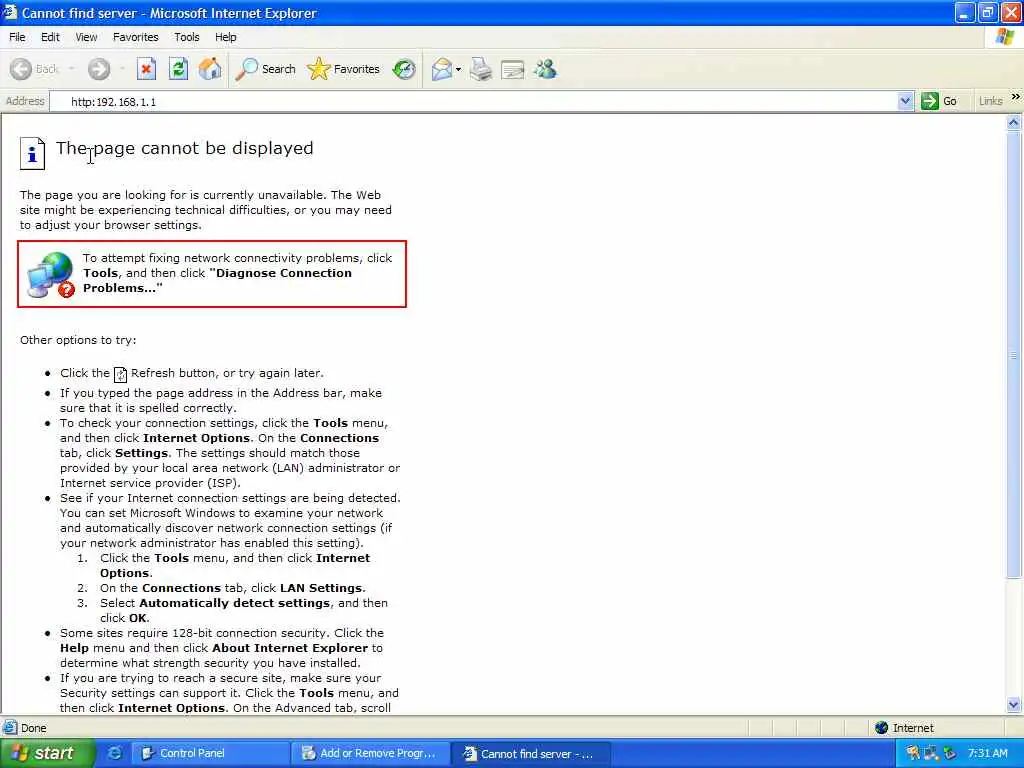
Task: Click the info page icon beside heading
Action: point(32,153)
